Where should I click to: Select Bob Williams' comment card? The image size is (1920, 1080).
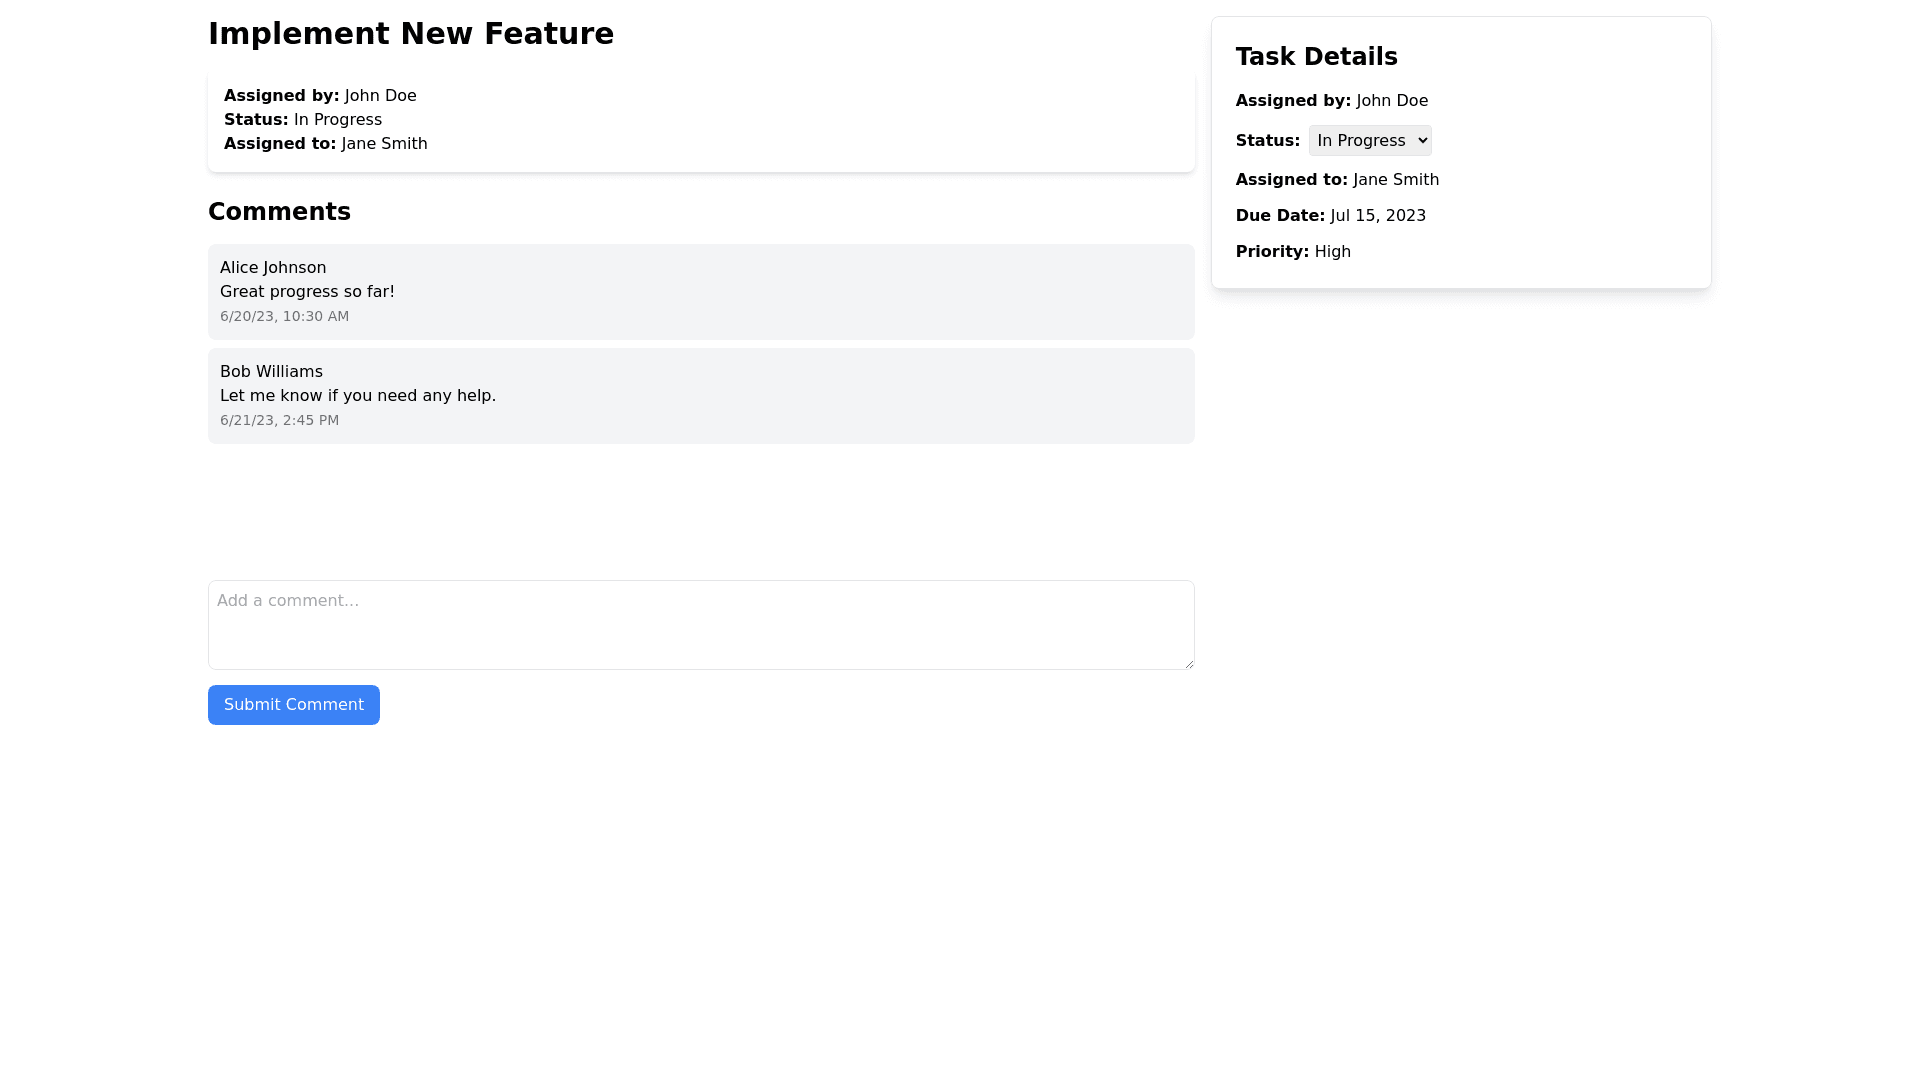tap(700, 396)
